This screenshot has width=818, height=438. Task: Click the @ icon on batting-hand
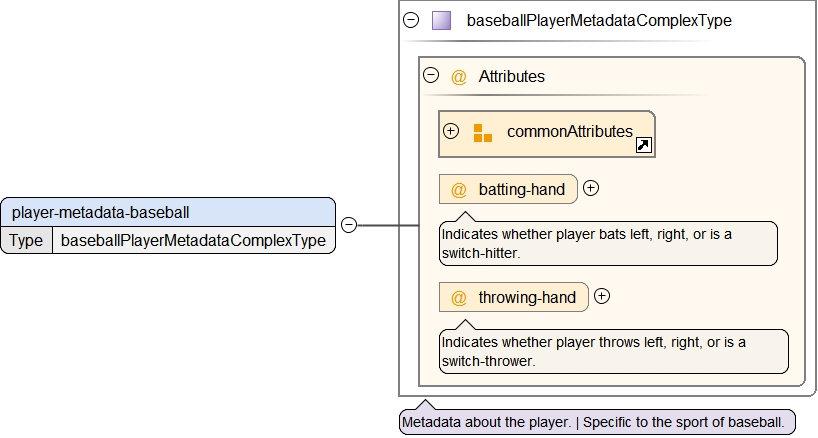(x=459, y=189)
